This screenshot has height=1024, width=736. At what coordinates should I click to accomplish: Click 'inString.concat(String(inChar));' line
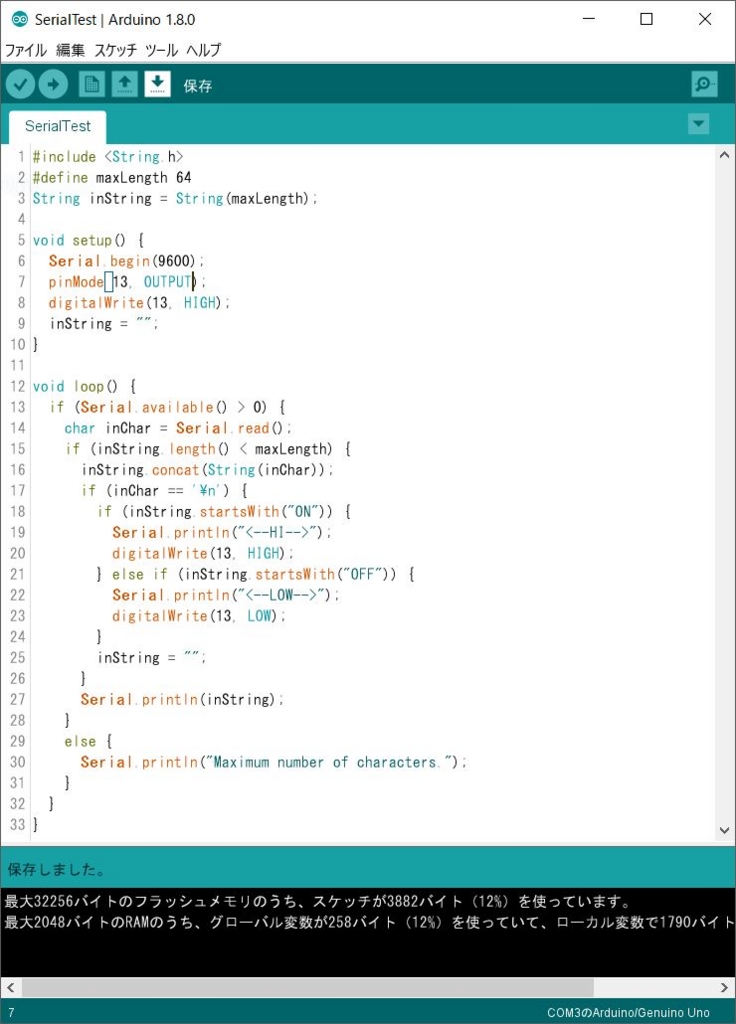point(207,470)
